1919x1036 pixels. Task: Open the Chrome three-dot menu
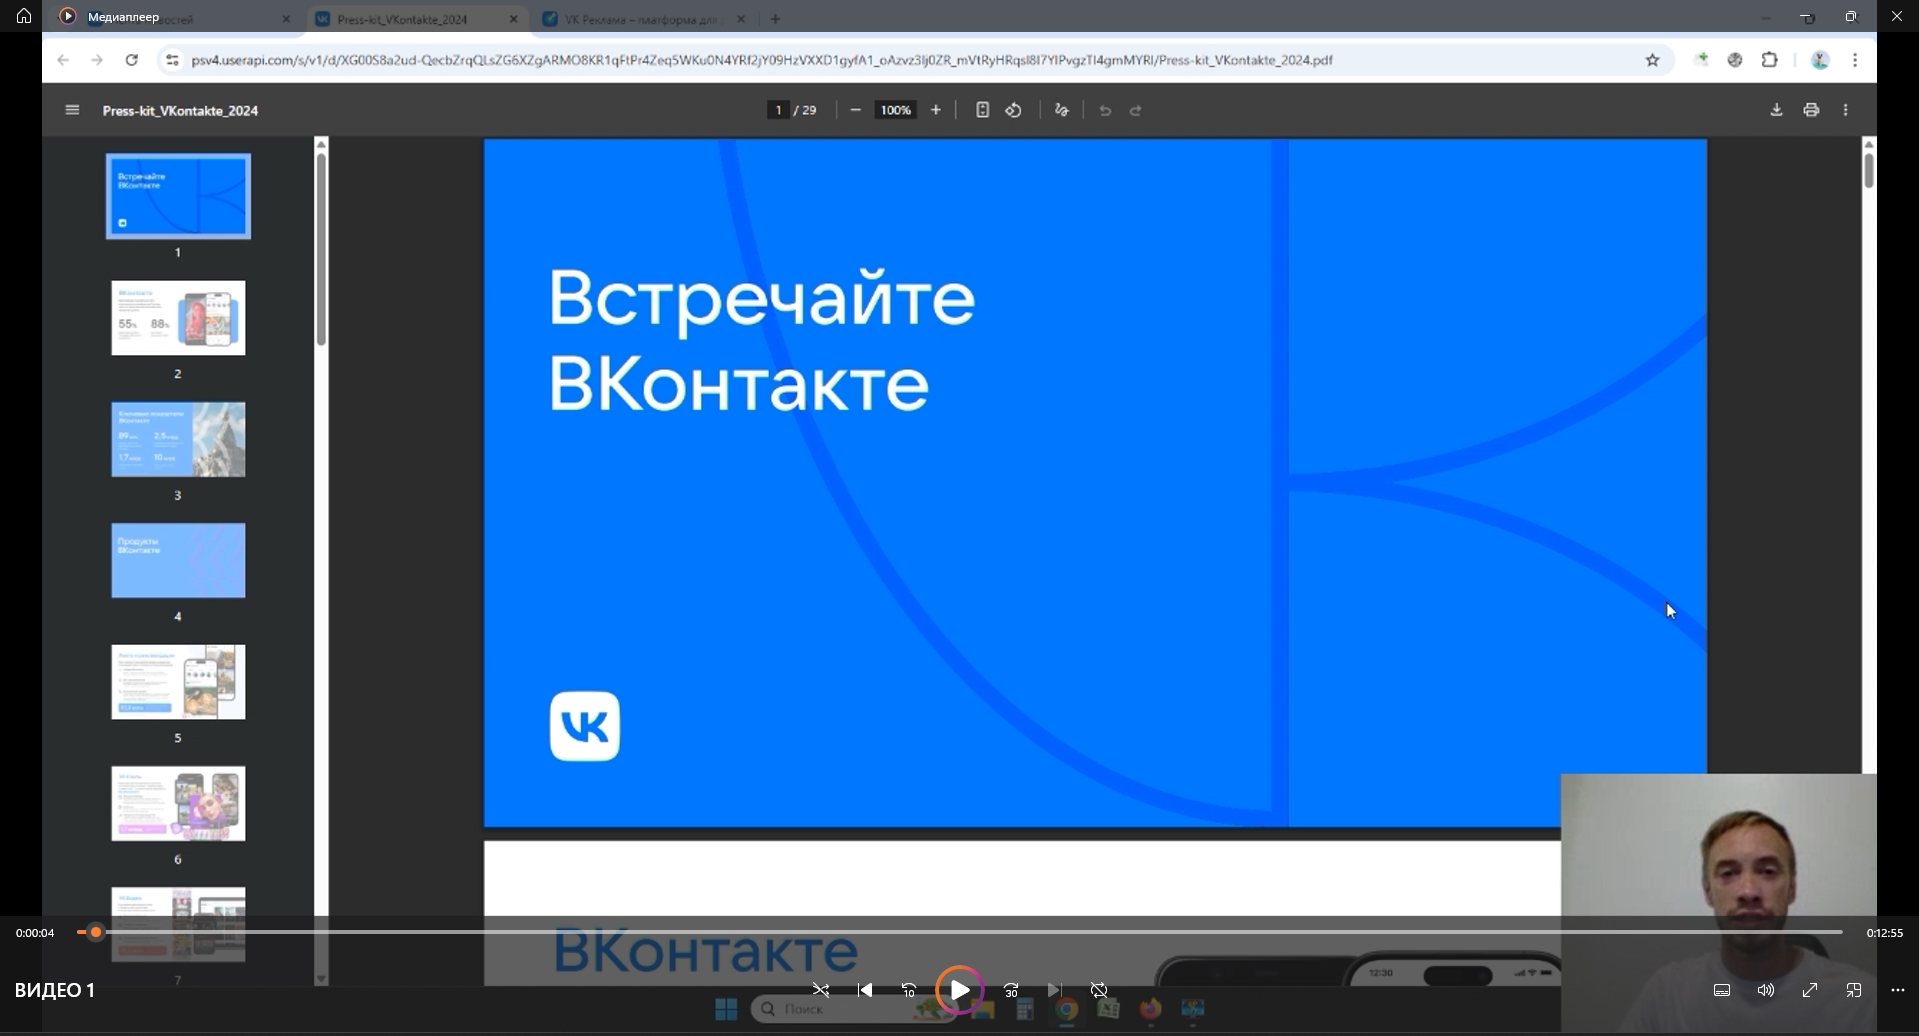[x=1855, y=60]
